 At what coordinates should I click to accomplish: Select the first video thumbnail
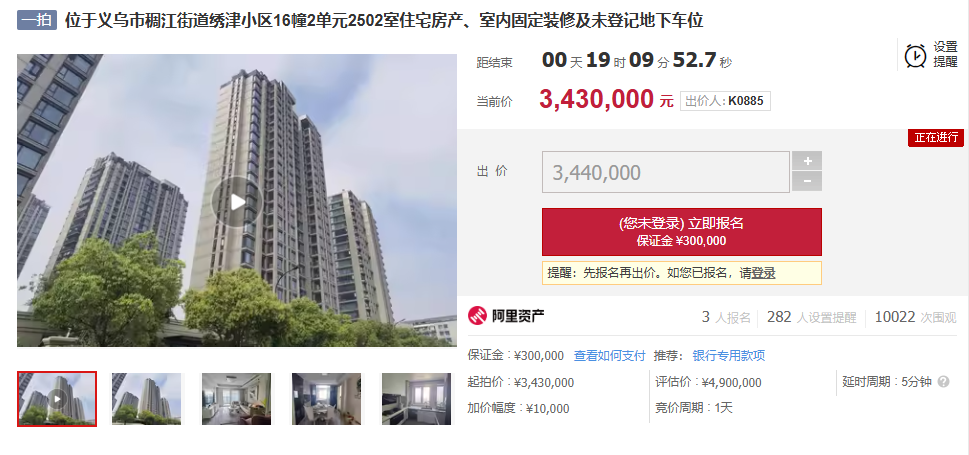(x=57, y=399)
